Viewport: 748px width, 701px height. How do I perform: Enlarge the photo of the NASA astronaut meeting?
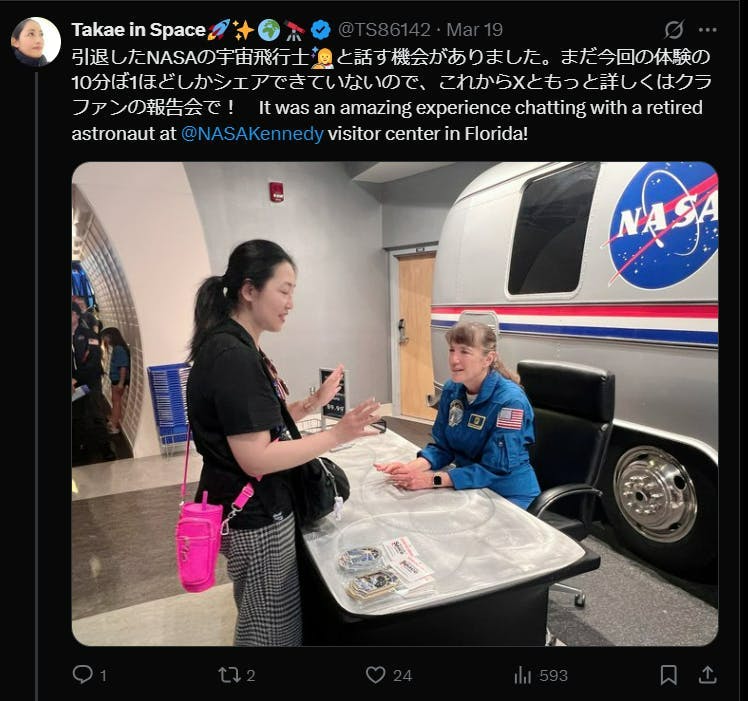click(x=395, y=404)
